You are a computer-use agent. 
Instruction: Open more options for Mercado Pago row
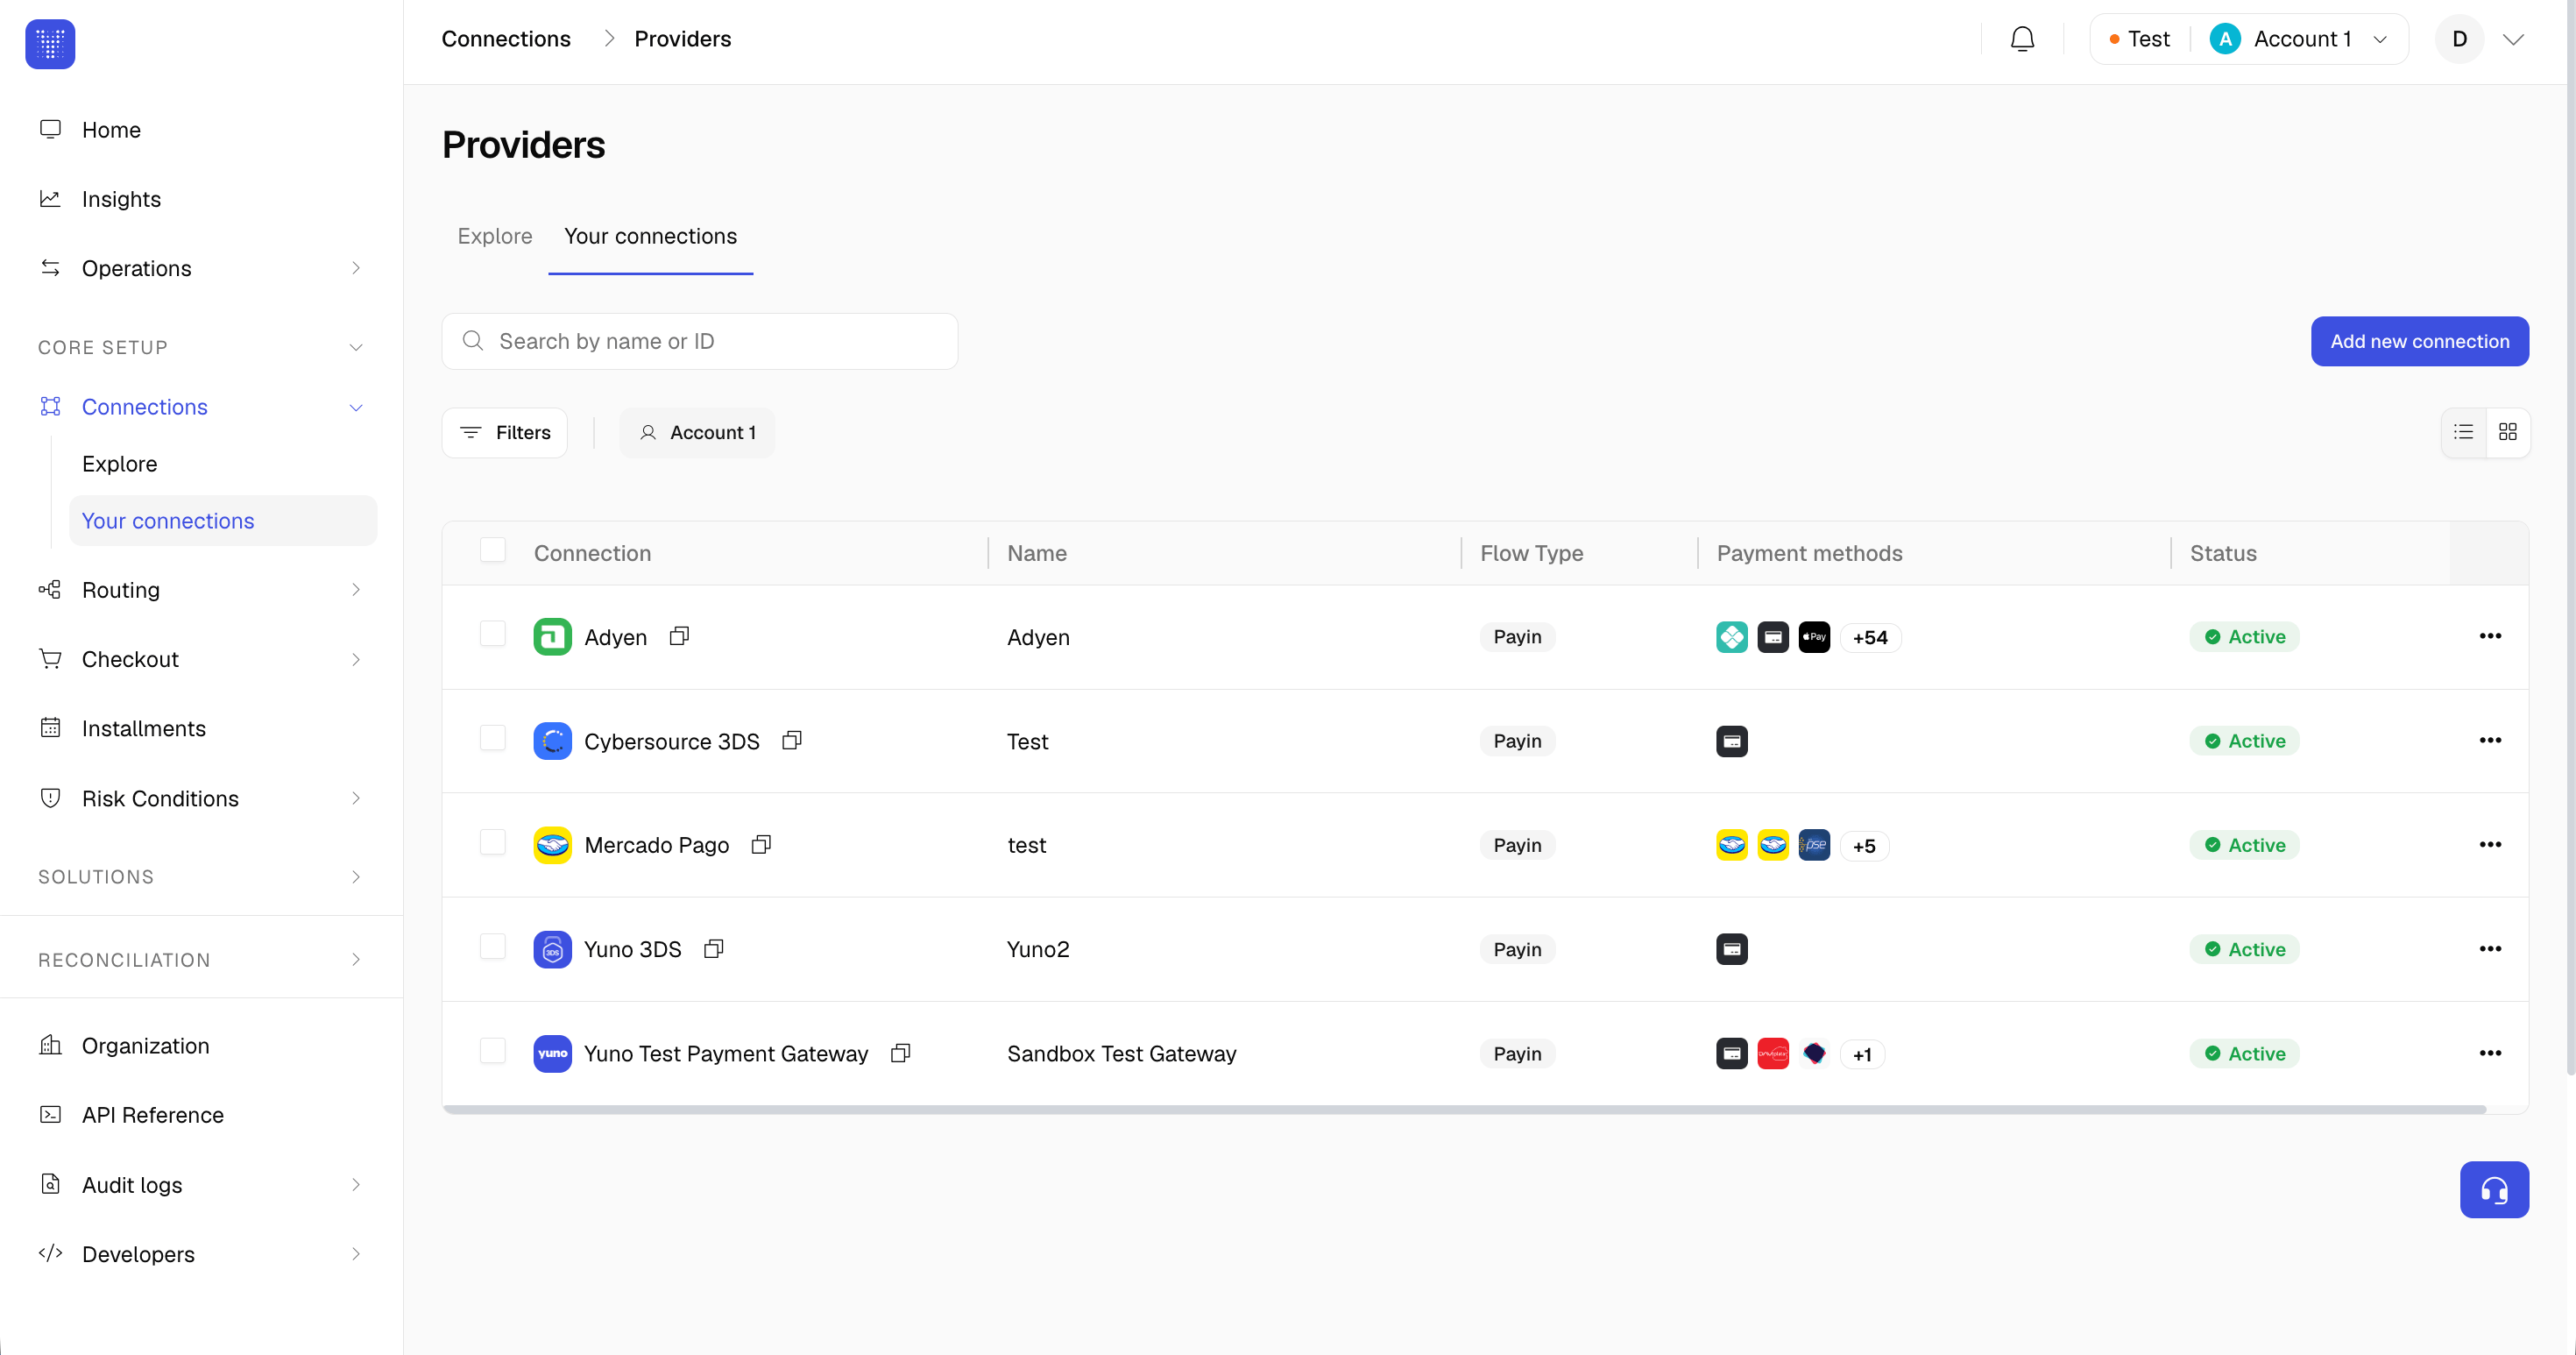click(x=2490, y=844)
